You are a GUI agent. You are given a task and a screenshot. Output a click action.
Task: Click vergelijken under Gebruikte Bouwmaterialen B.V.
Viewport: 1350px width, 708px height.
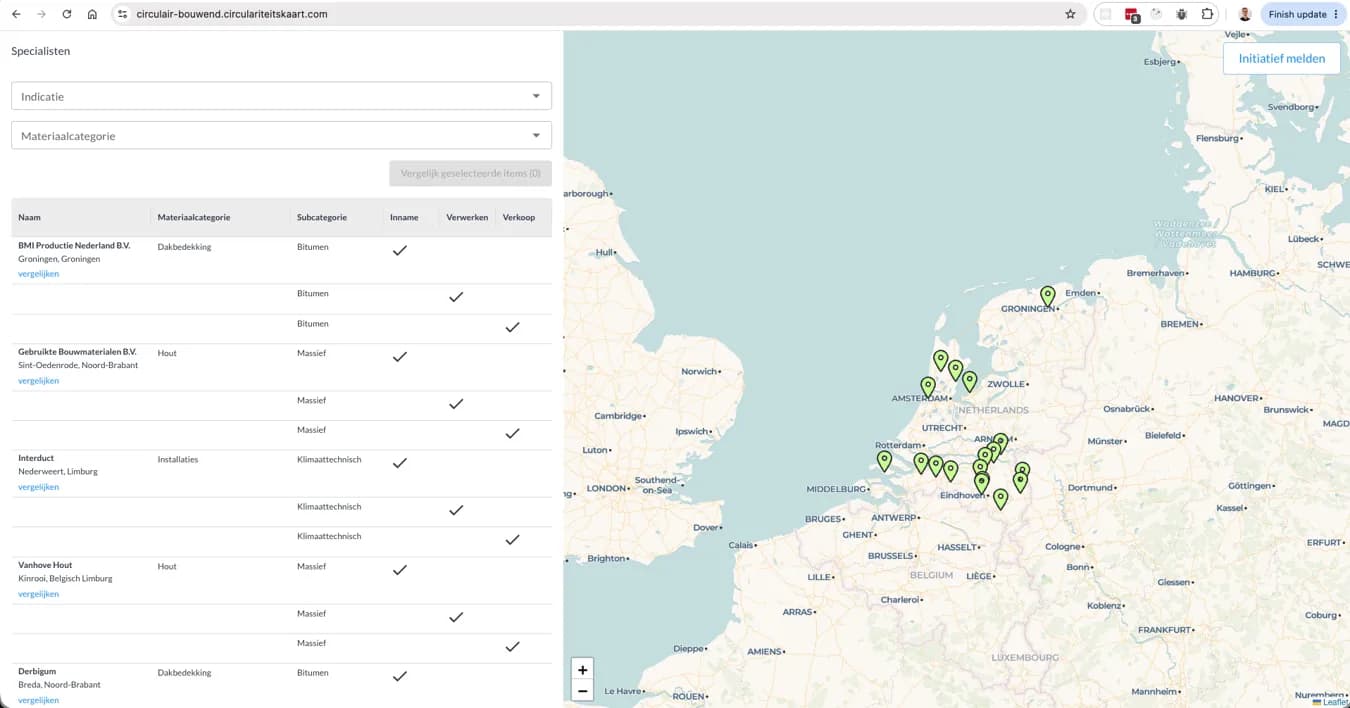point(38,381)
